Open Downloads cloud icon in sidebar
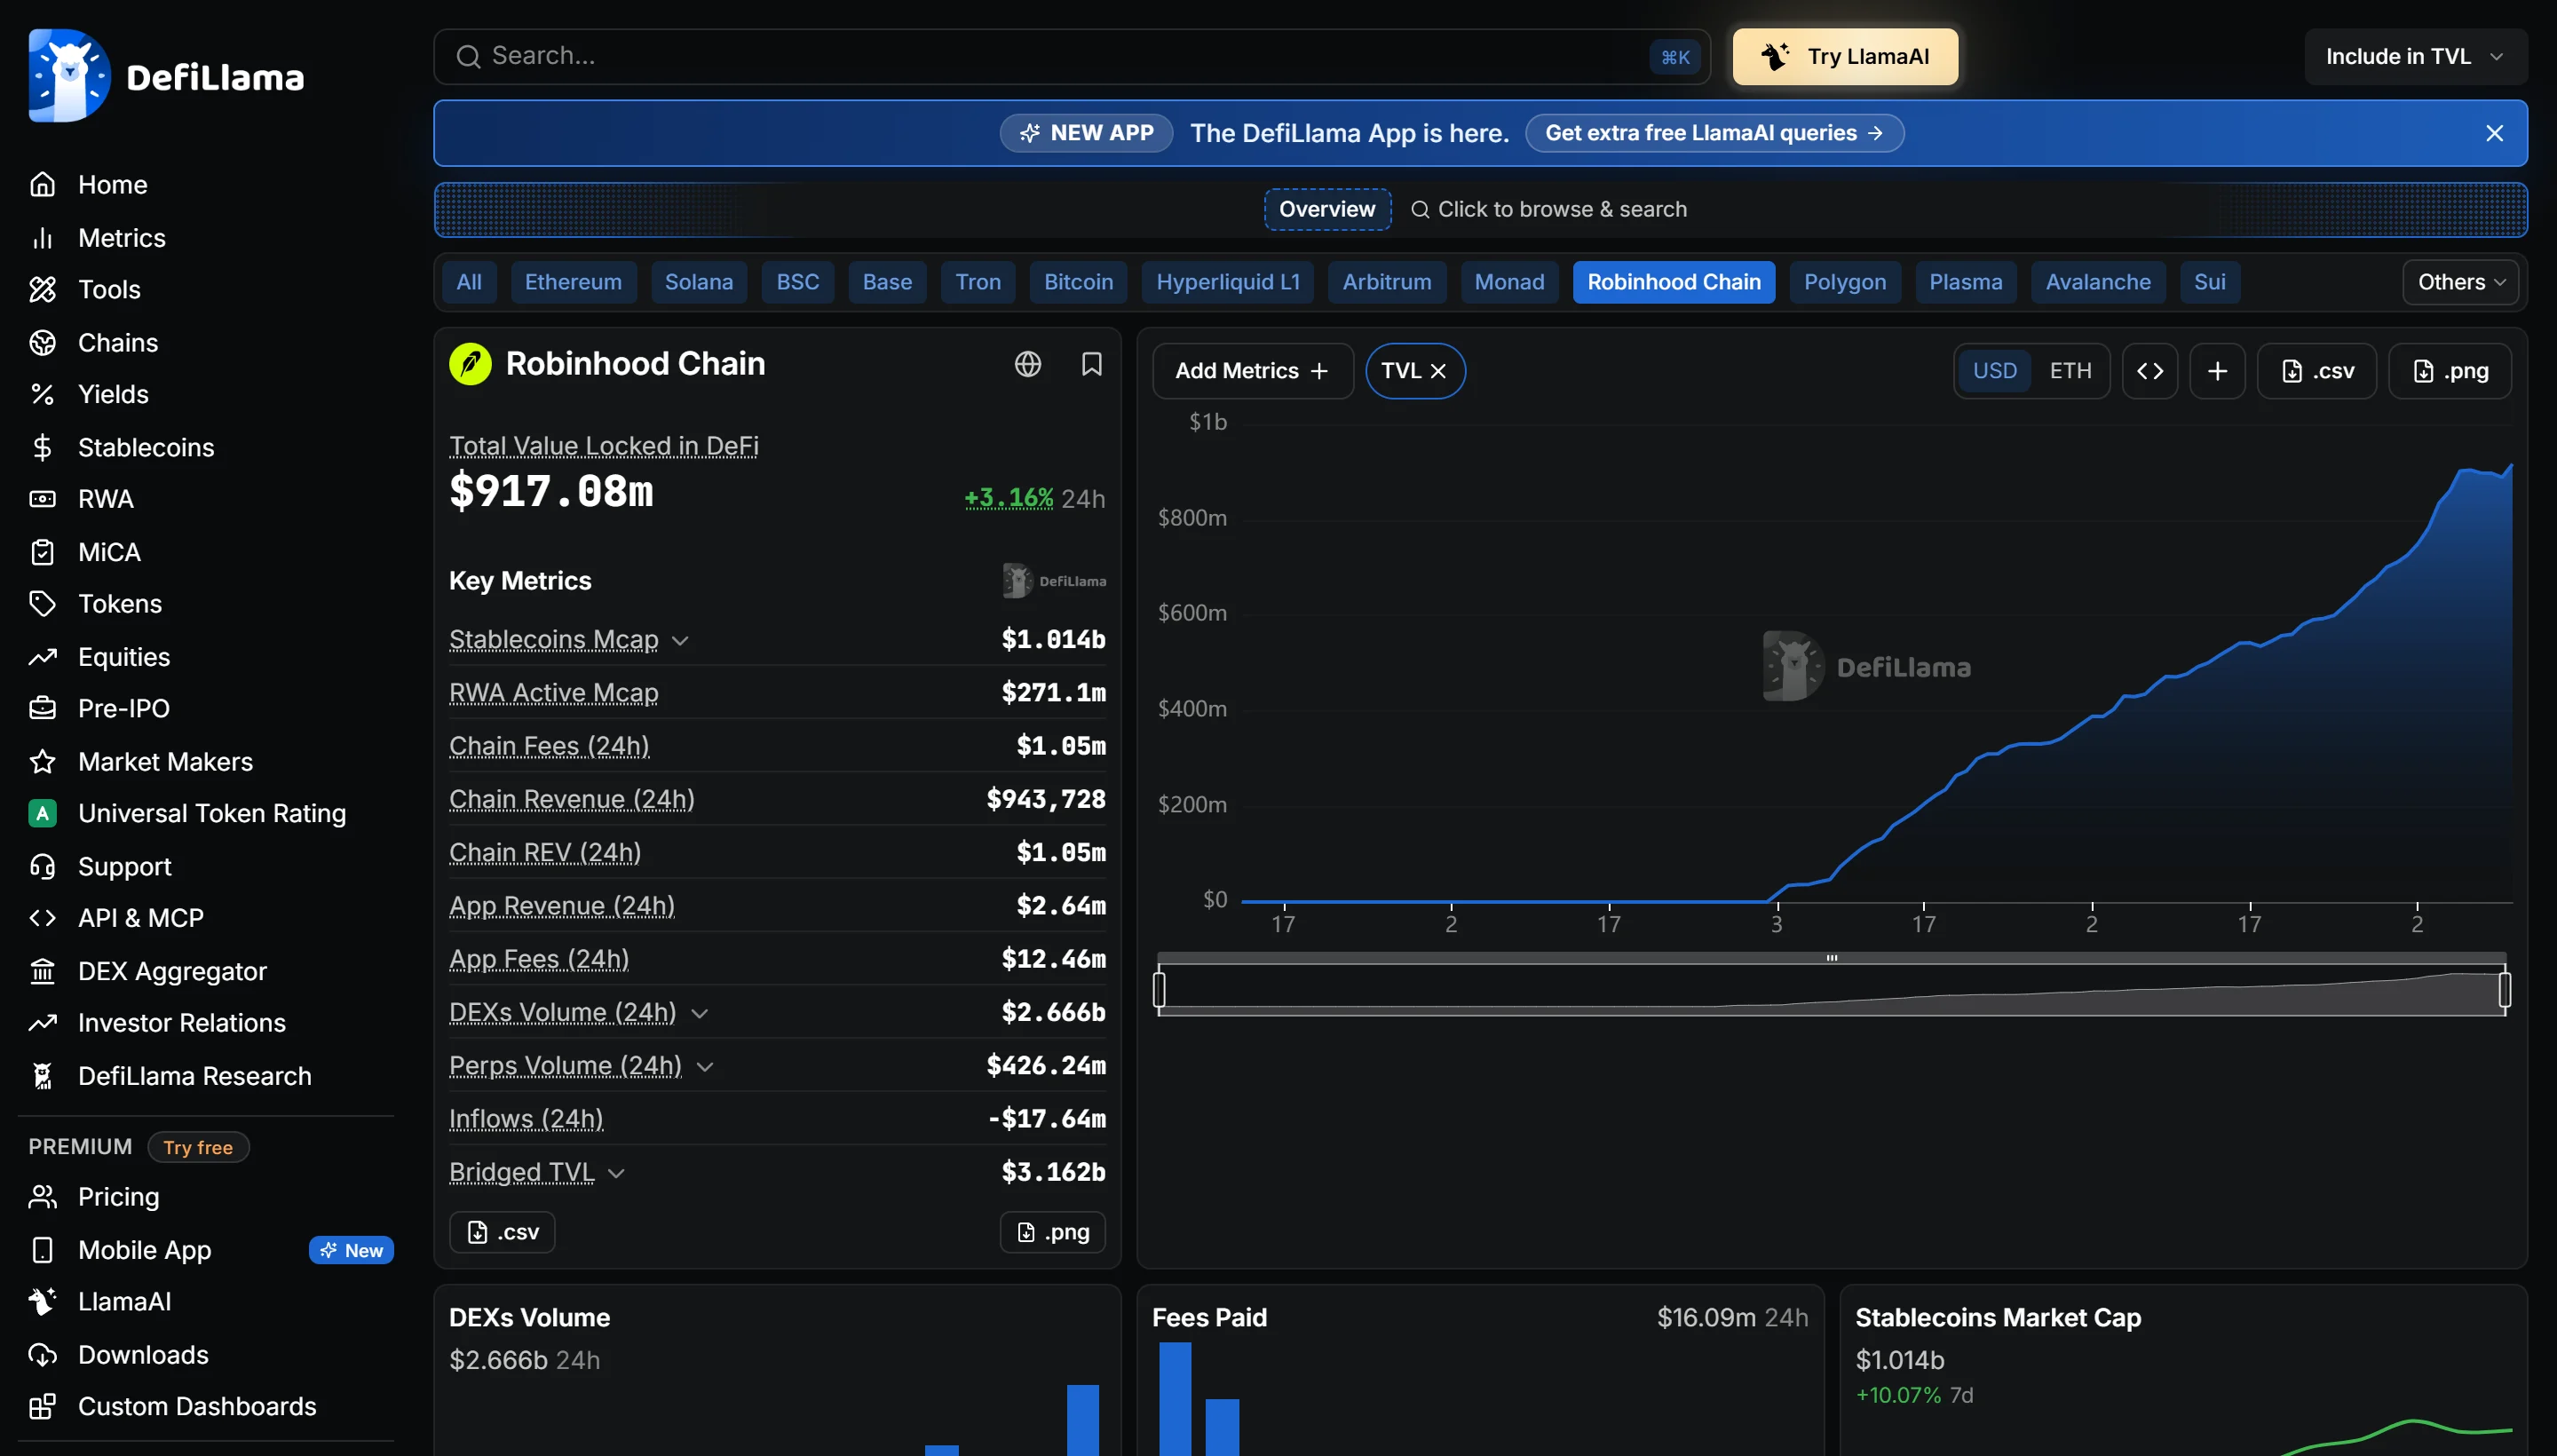The height and width of the screenshot is (1456, 2557). 42,1355
